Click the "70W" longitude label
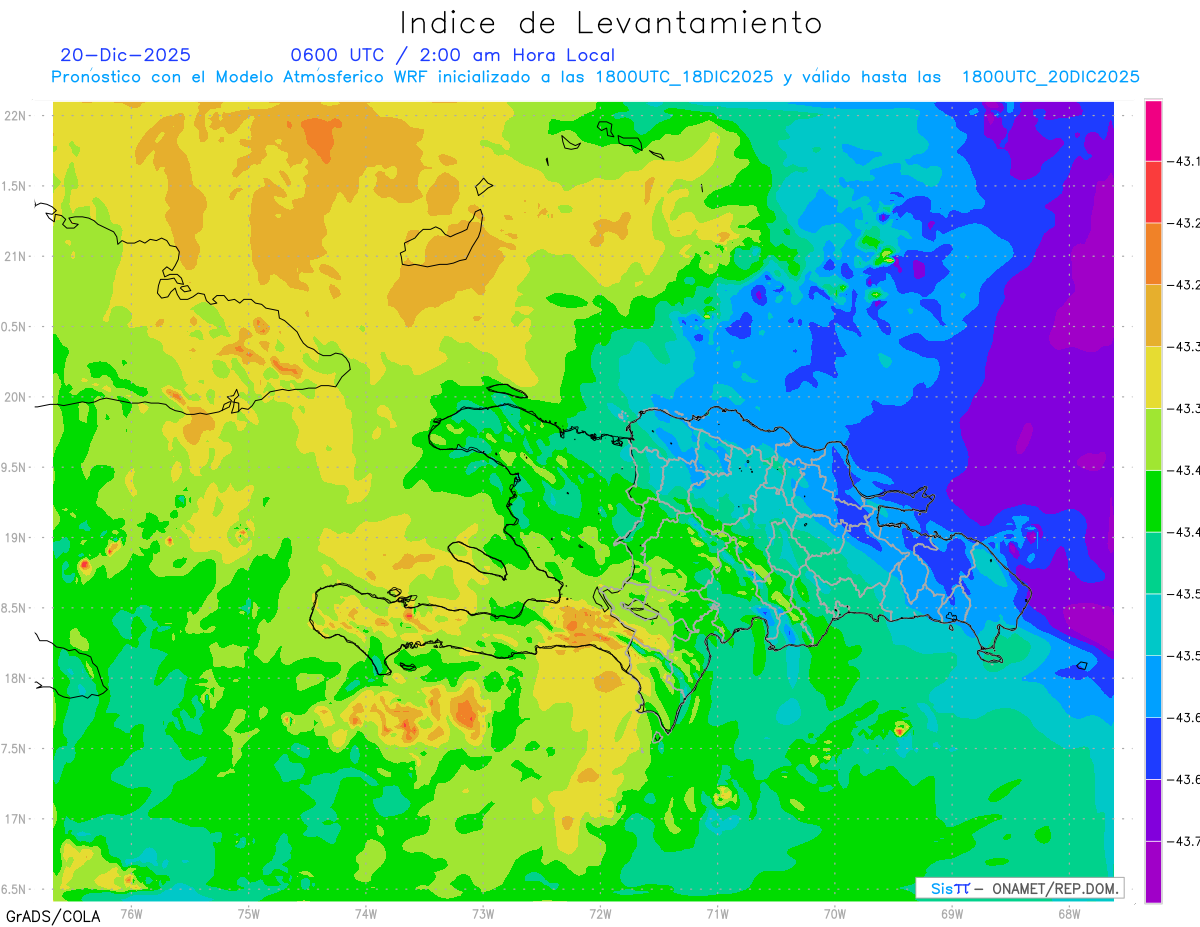 [x=835, y=913]
